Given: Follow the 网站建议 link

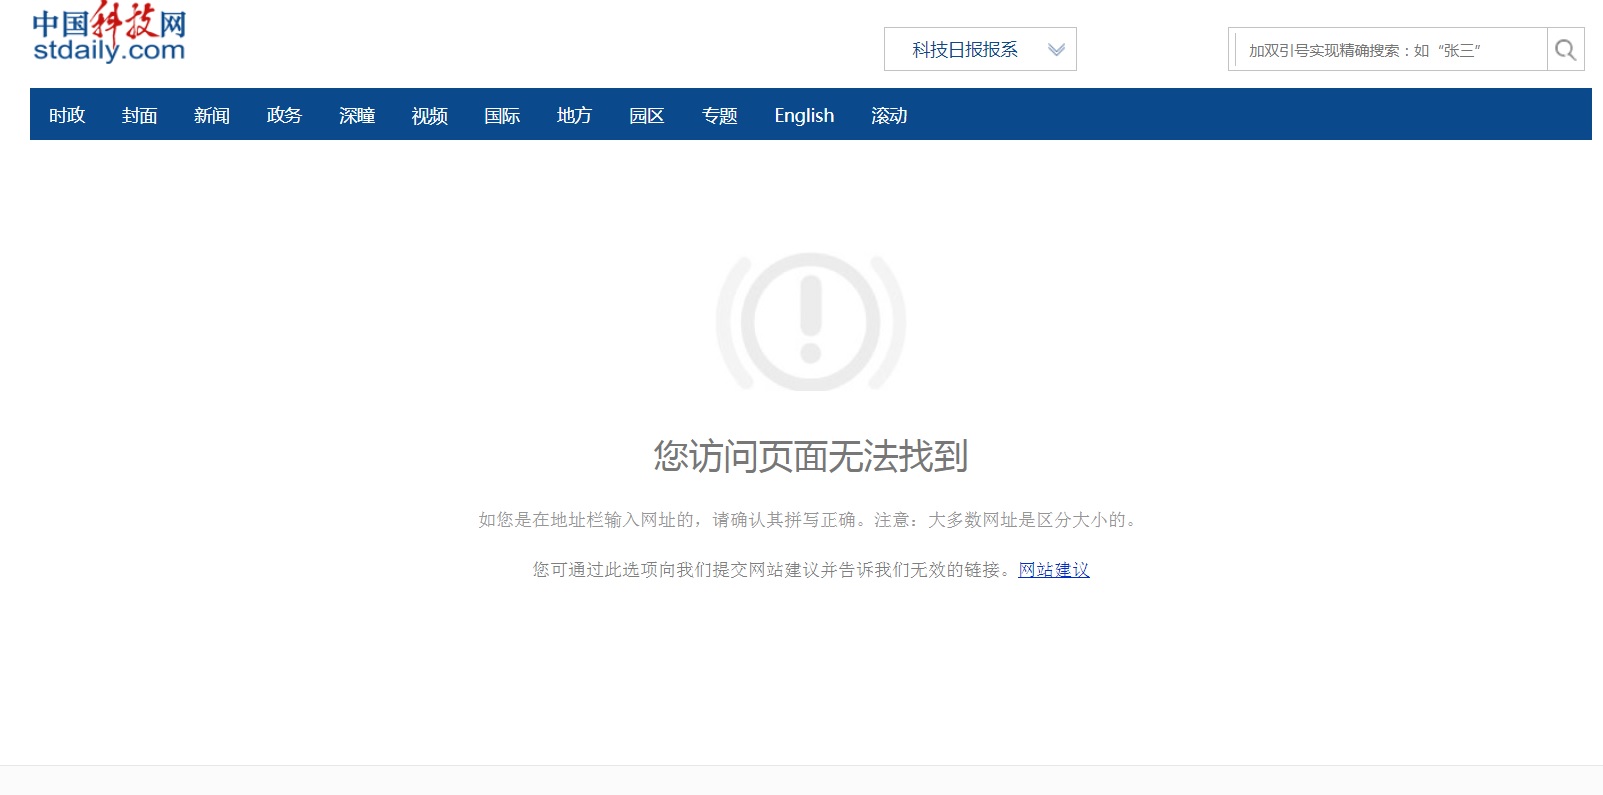Looking at the screenshot, I should click(x=1053, y=570).
